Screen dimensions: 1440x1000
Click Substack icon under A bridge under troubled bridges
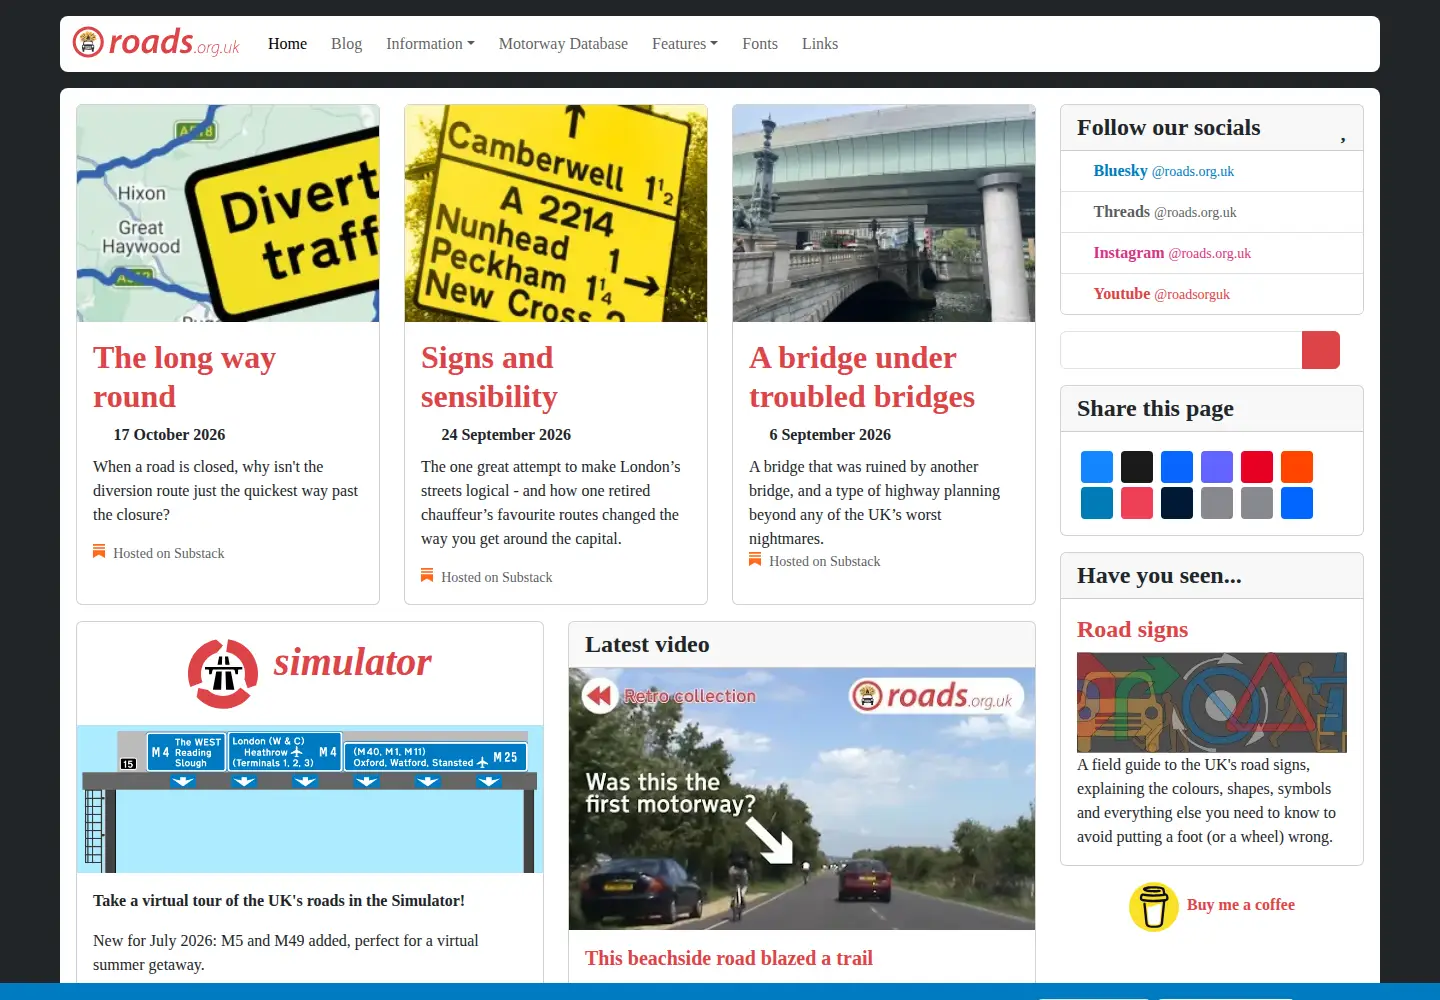pos(755,559)
